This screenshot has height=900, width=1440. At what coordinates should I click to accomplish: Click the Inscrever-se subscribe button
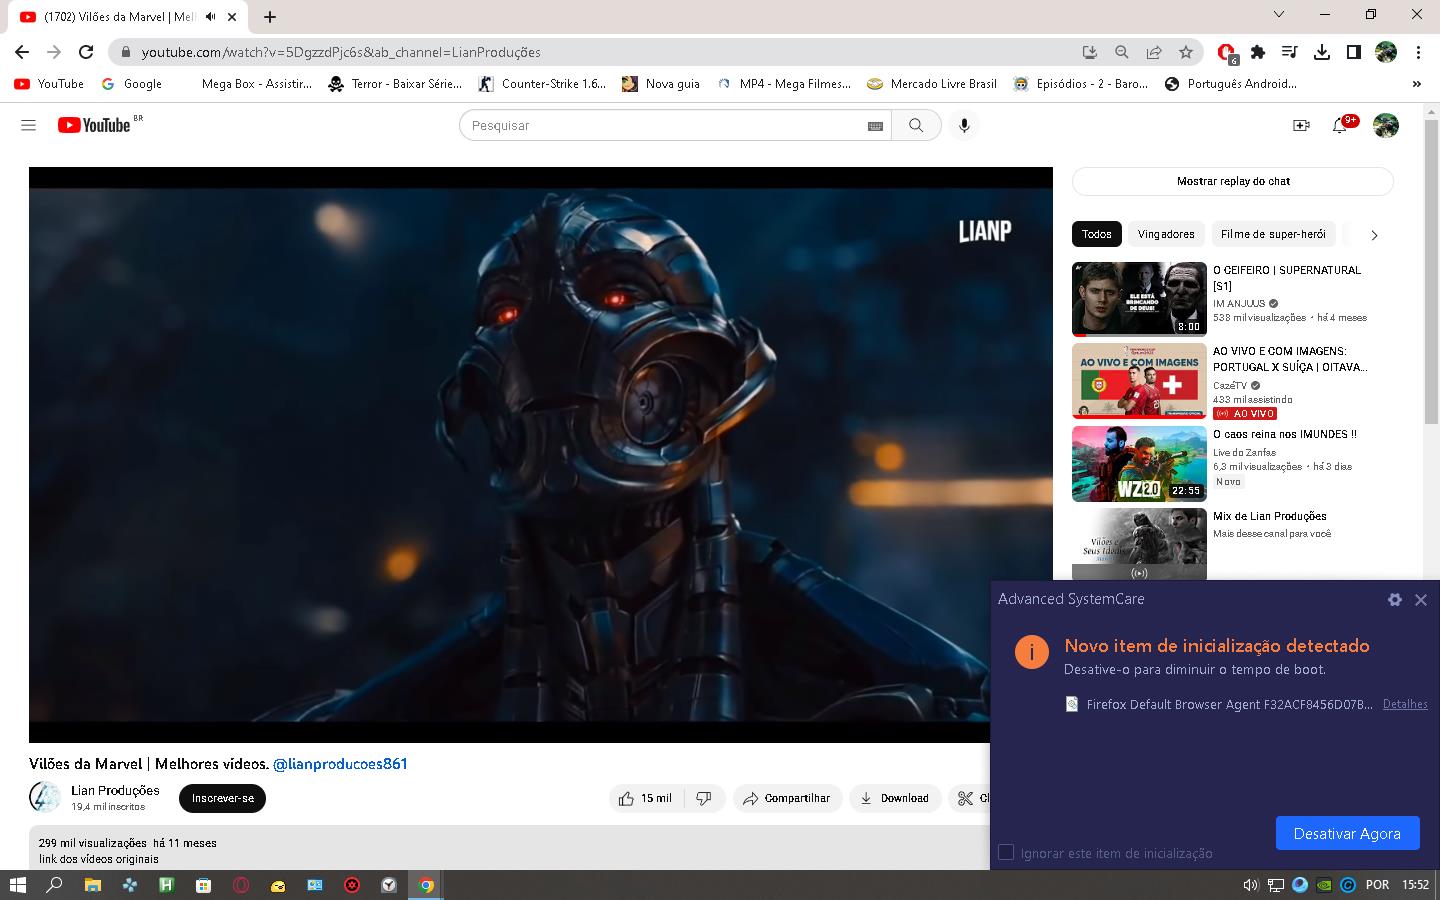[222, 798]
